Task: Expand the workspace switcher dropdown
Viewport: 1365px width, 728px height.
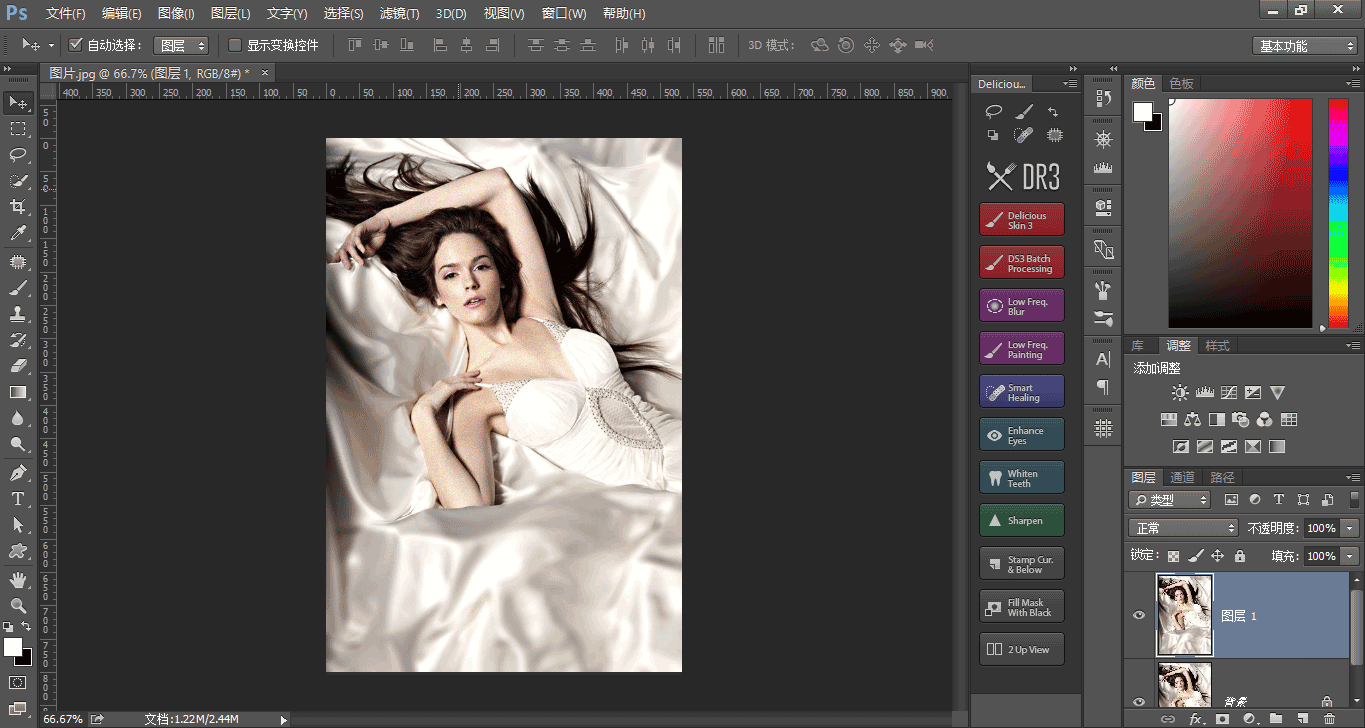Action: (1306, 46)
